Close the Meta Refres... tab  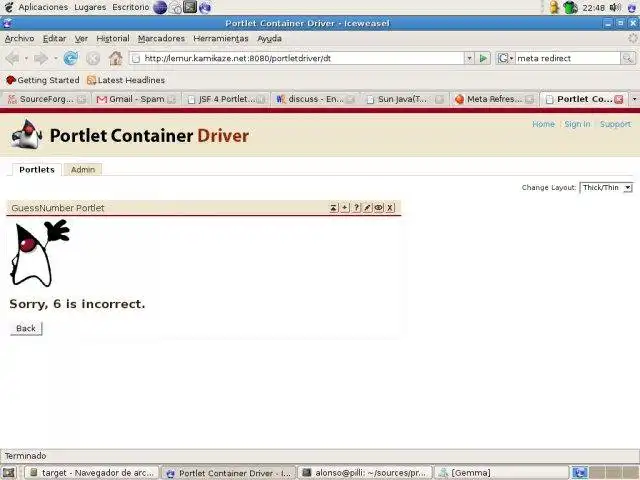pos(529,99)
